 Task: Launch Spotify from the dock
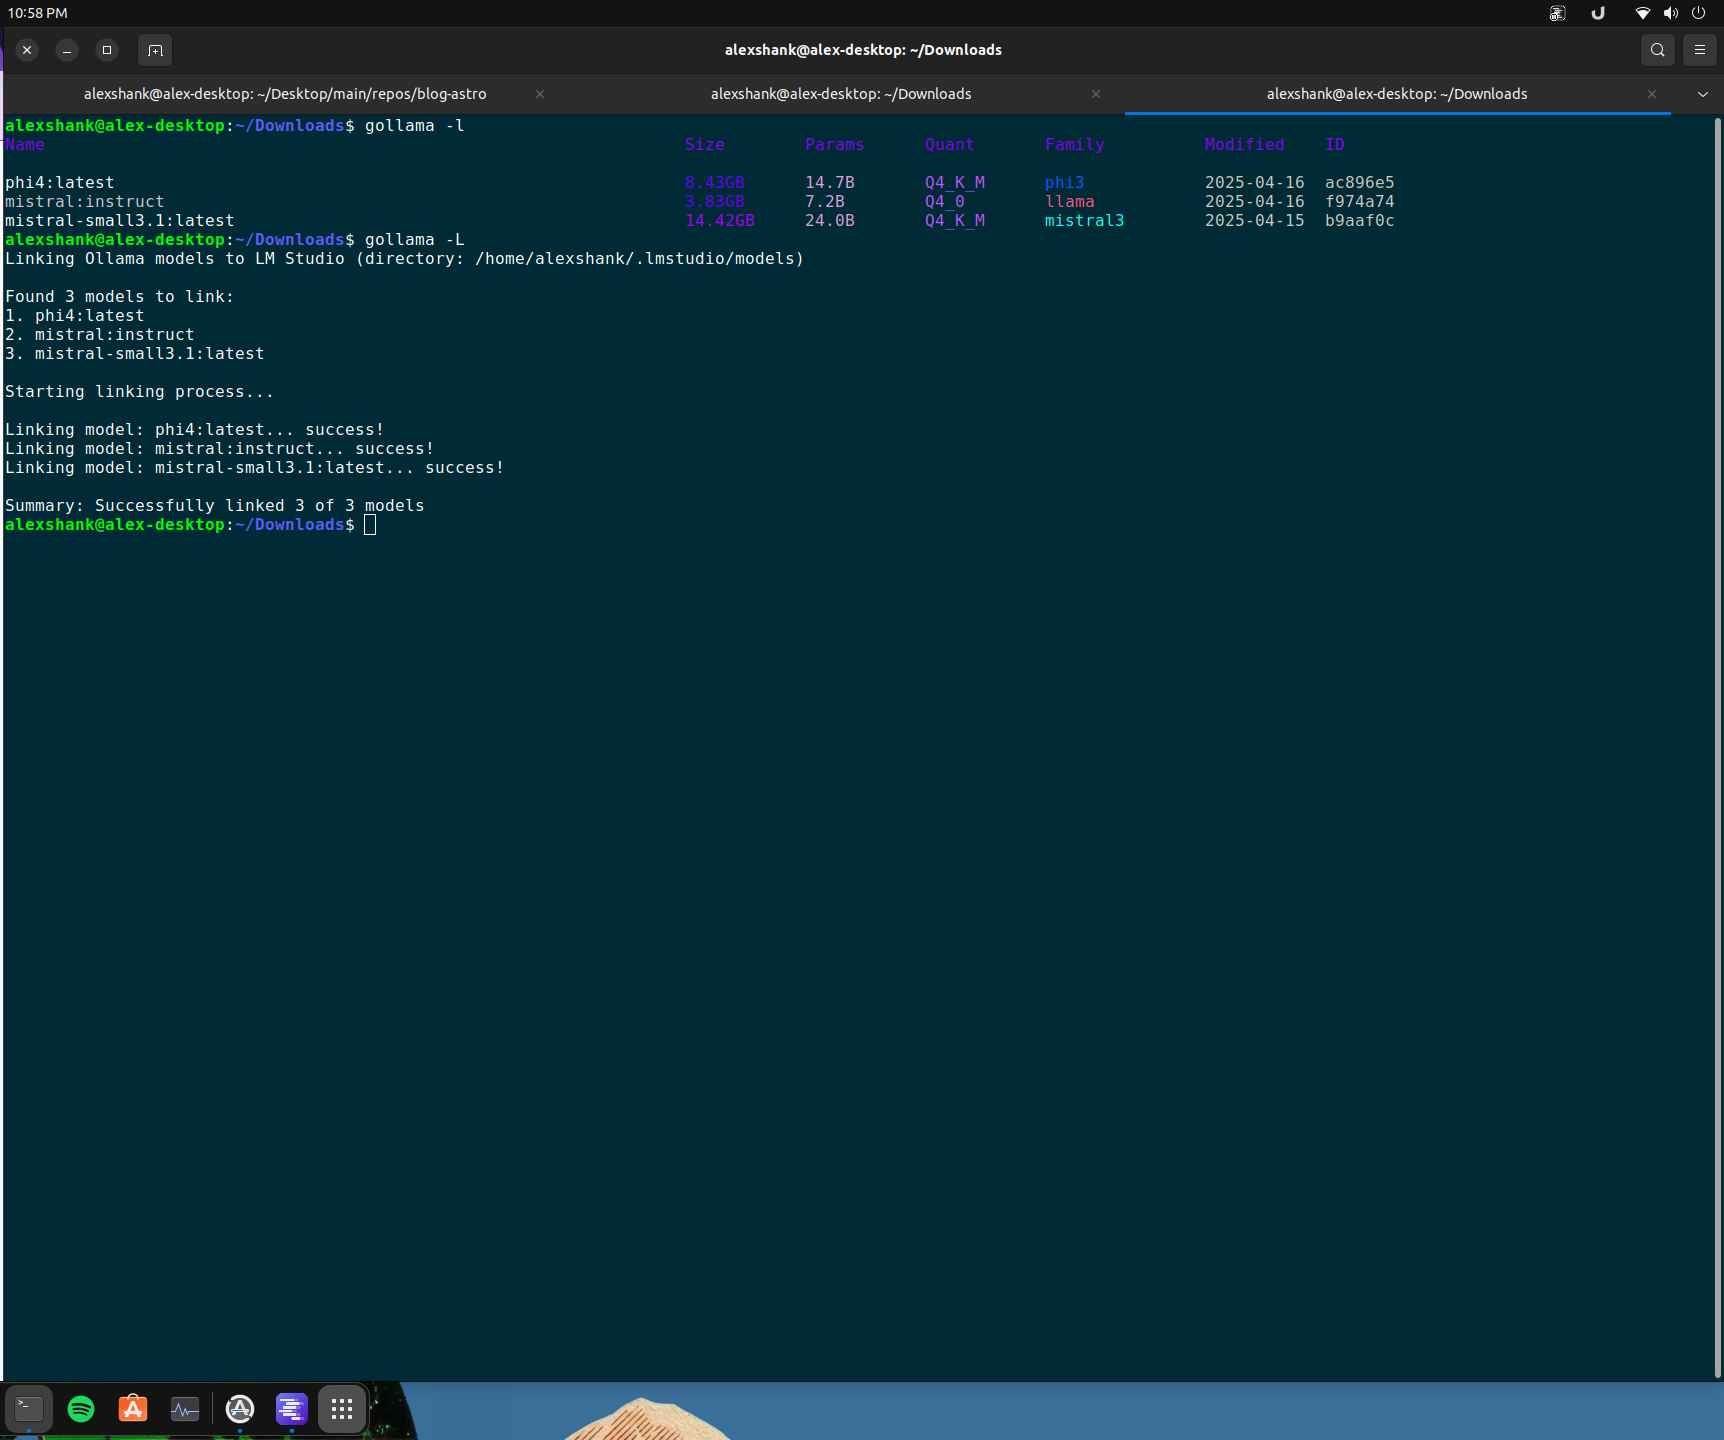tap(81, 1409)
